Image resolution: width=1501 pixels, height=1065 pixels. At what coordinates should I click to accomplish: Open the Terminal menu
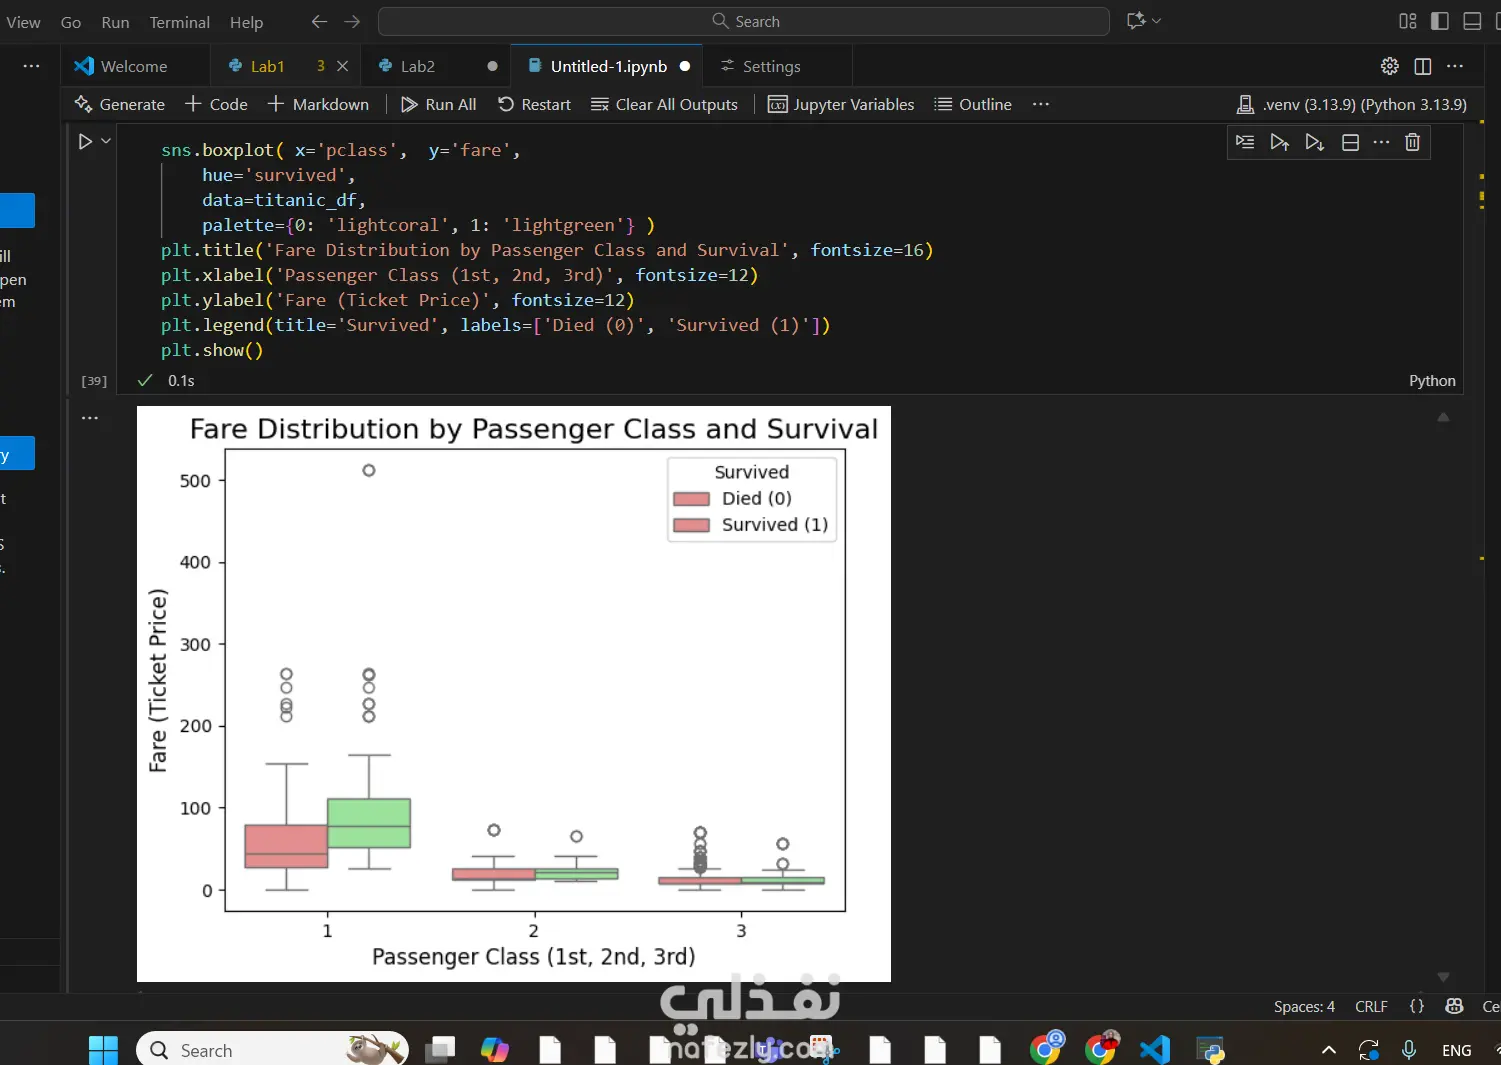click(179, 22)
